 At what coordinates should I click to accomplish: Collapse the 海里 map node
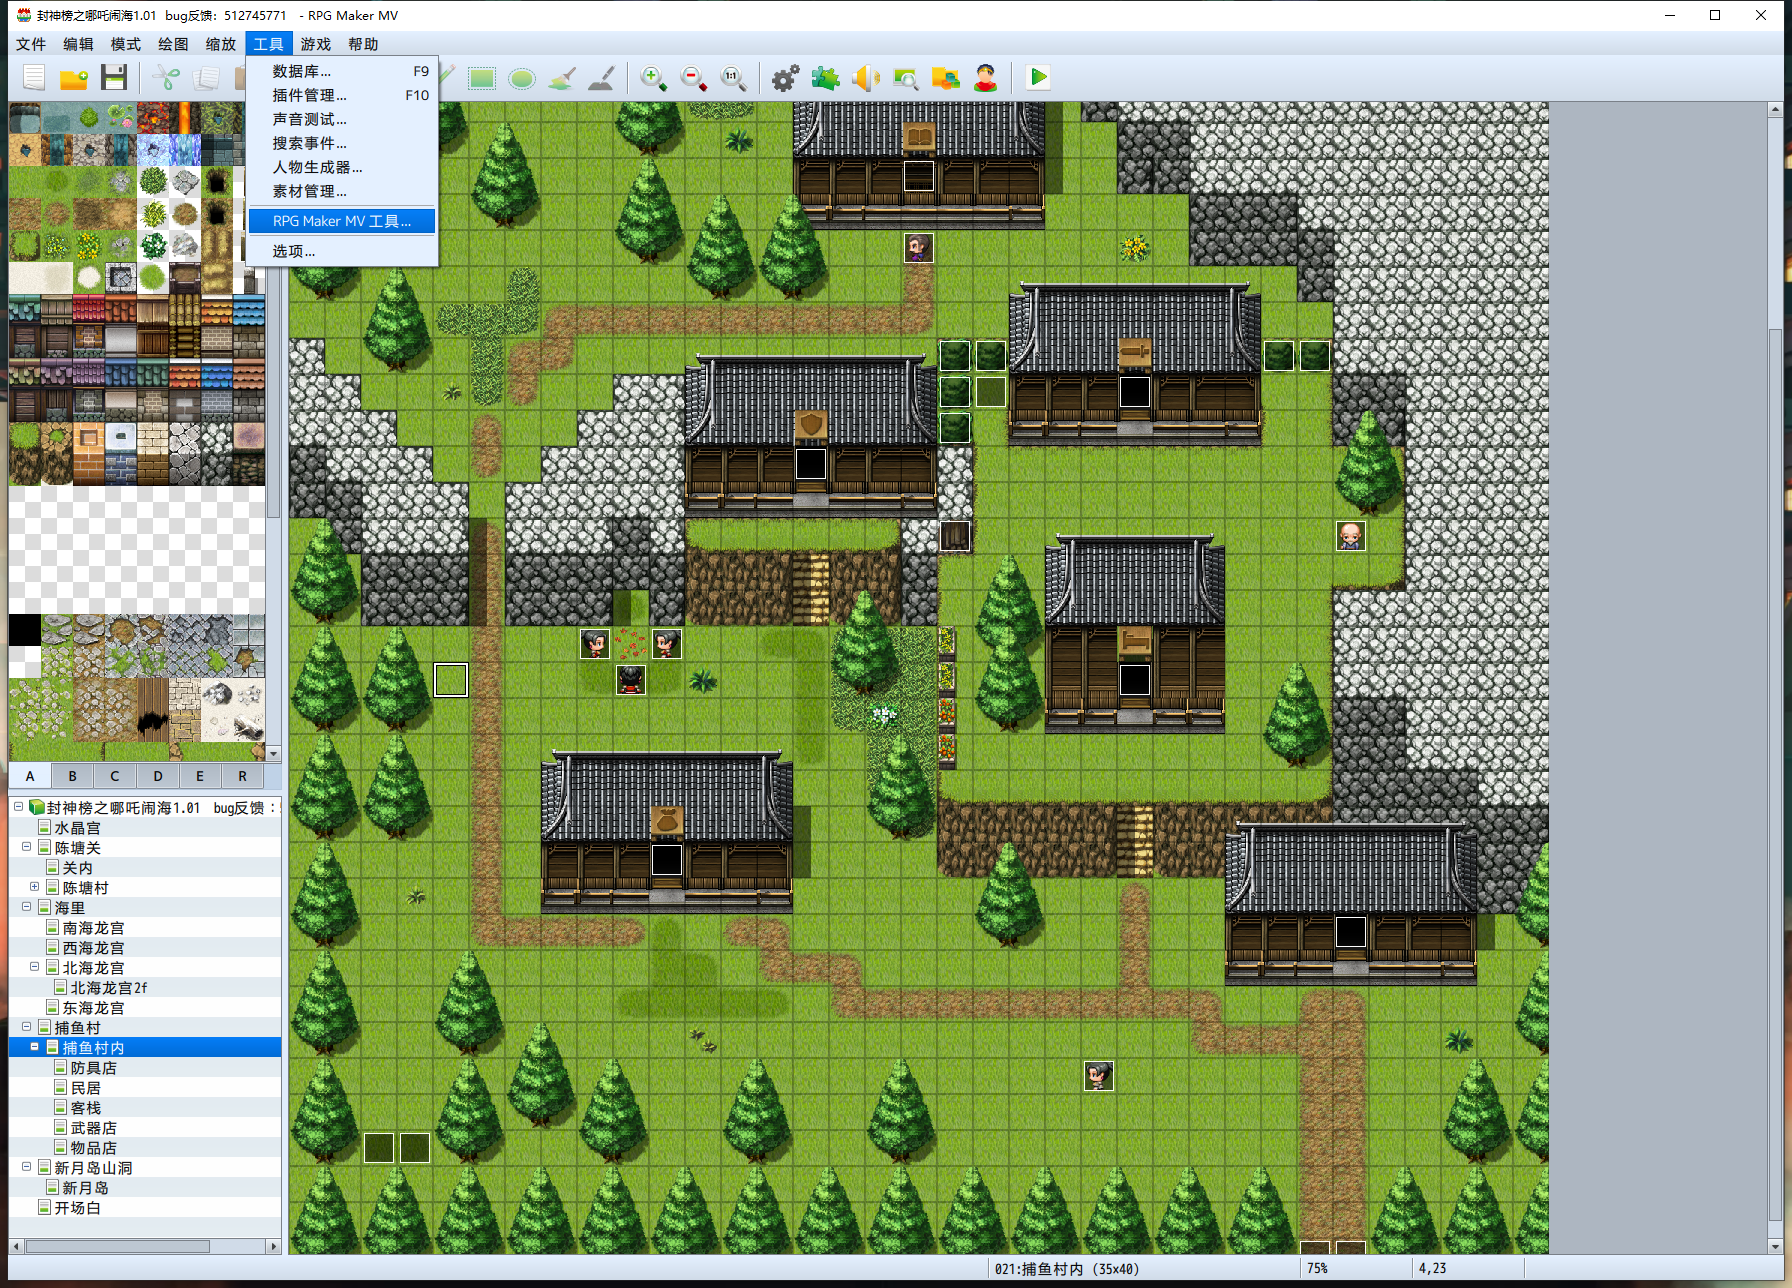[27, 907]
